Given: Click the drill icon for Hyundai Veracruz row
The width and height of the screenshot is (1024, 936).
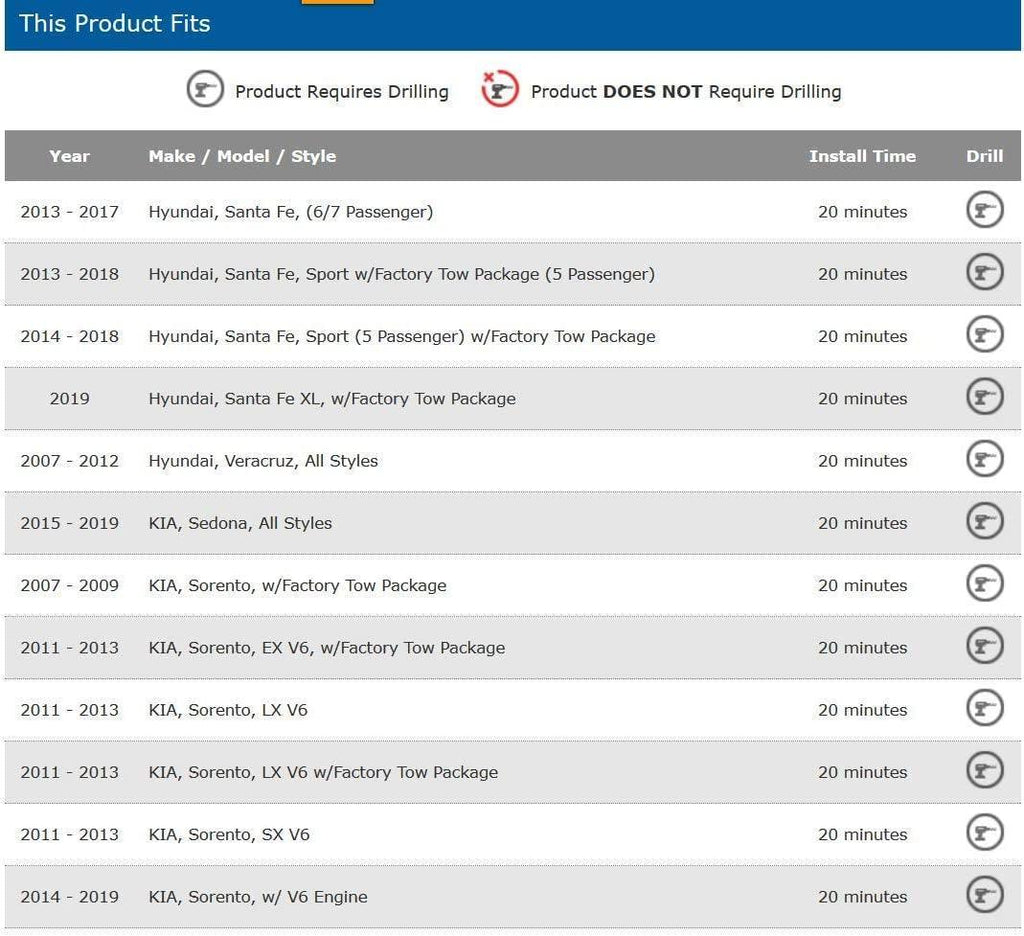Looking at the screenshot, I should click(x=984, y=460).
